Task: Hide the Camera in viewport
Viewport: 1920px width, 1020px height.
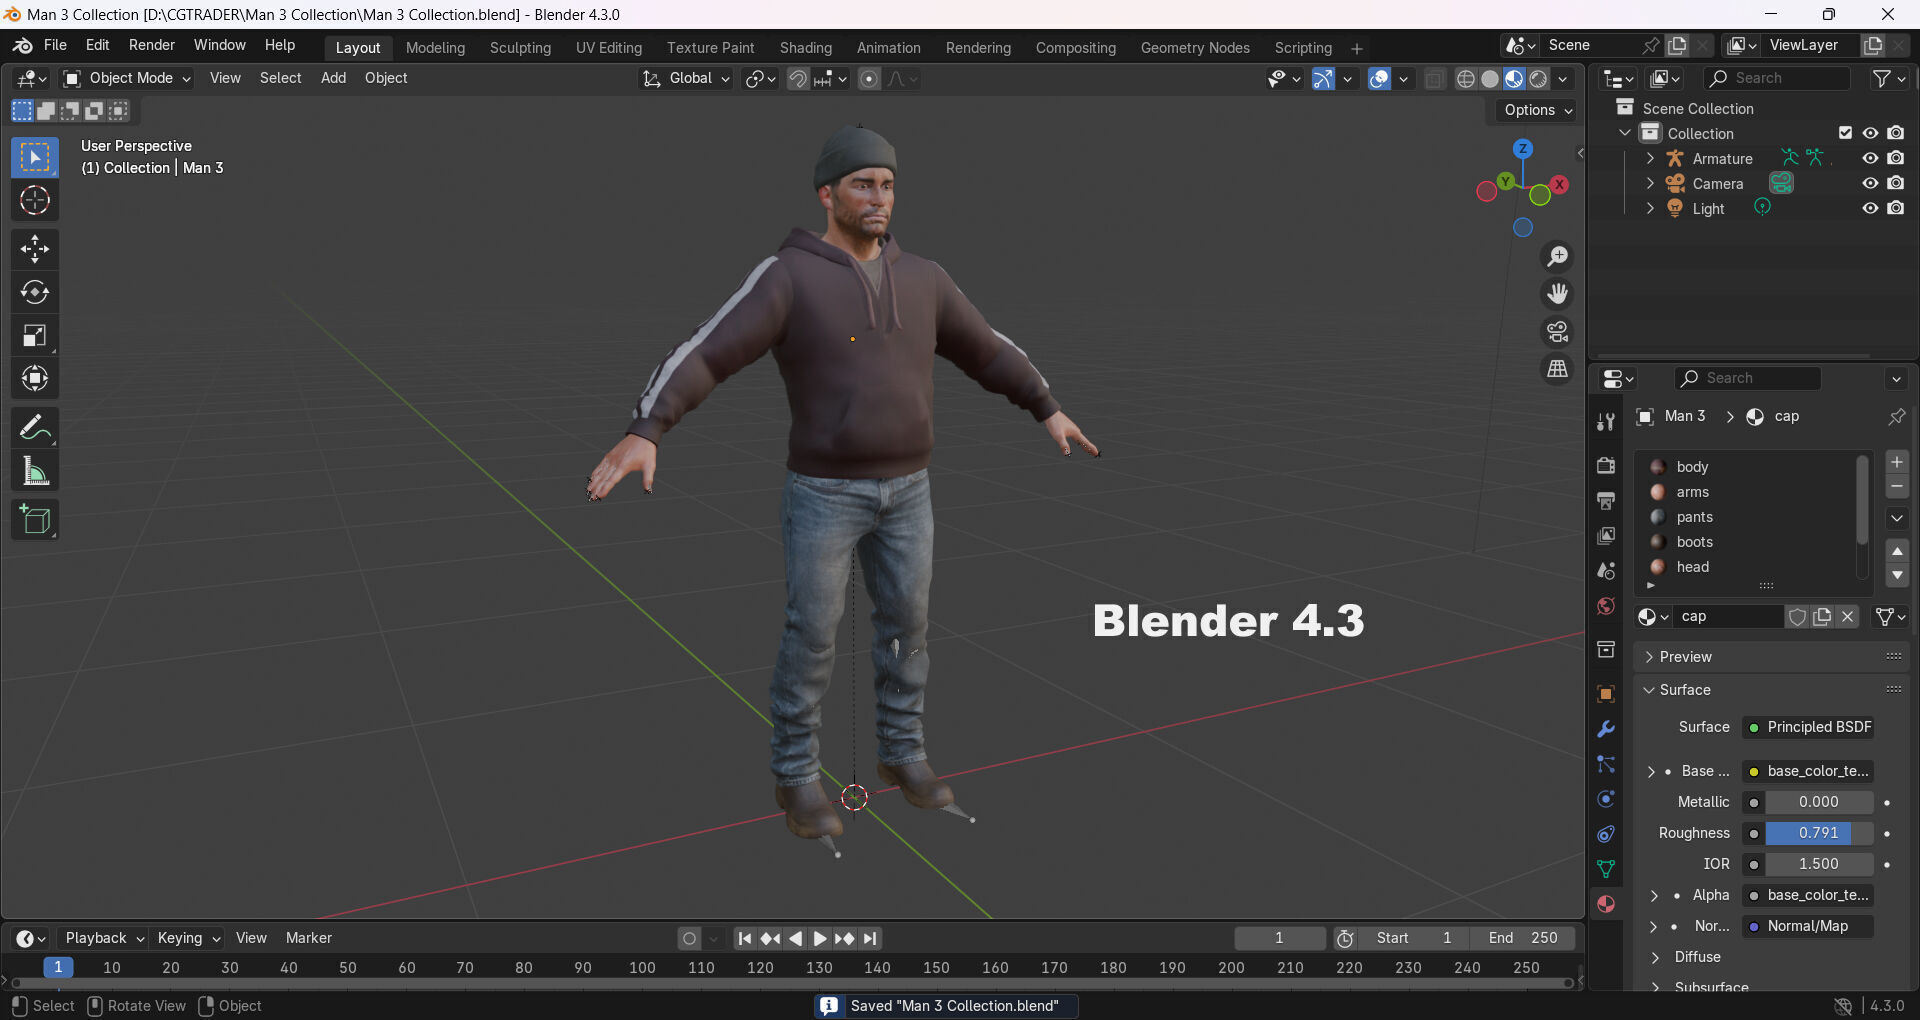Action: coord(1870,183)
